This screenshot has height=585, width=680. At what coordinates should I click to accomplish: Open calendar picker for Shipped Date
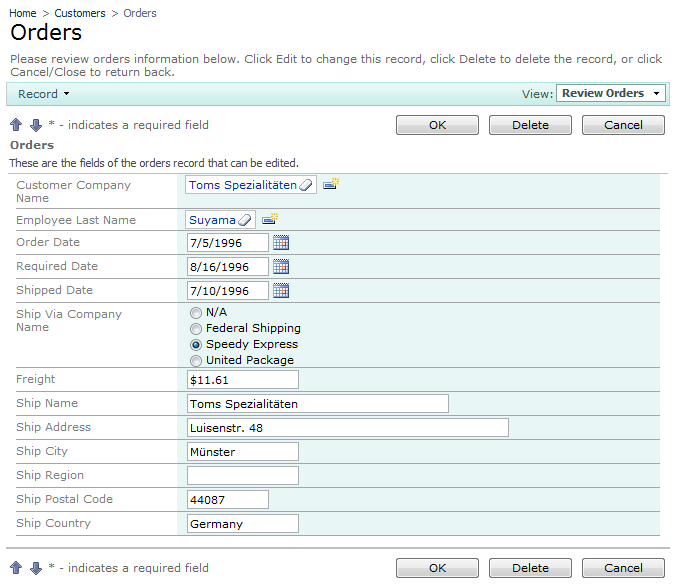tap(281, 290)
